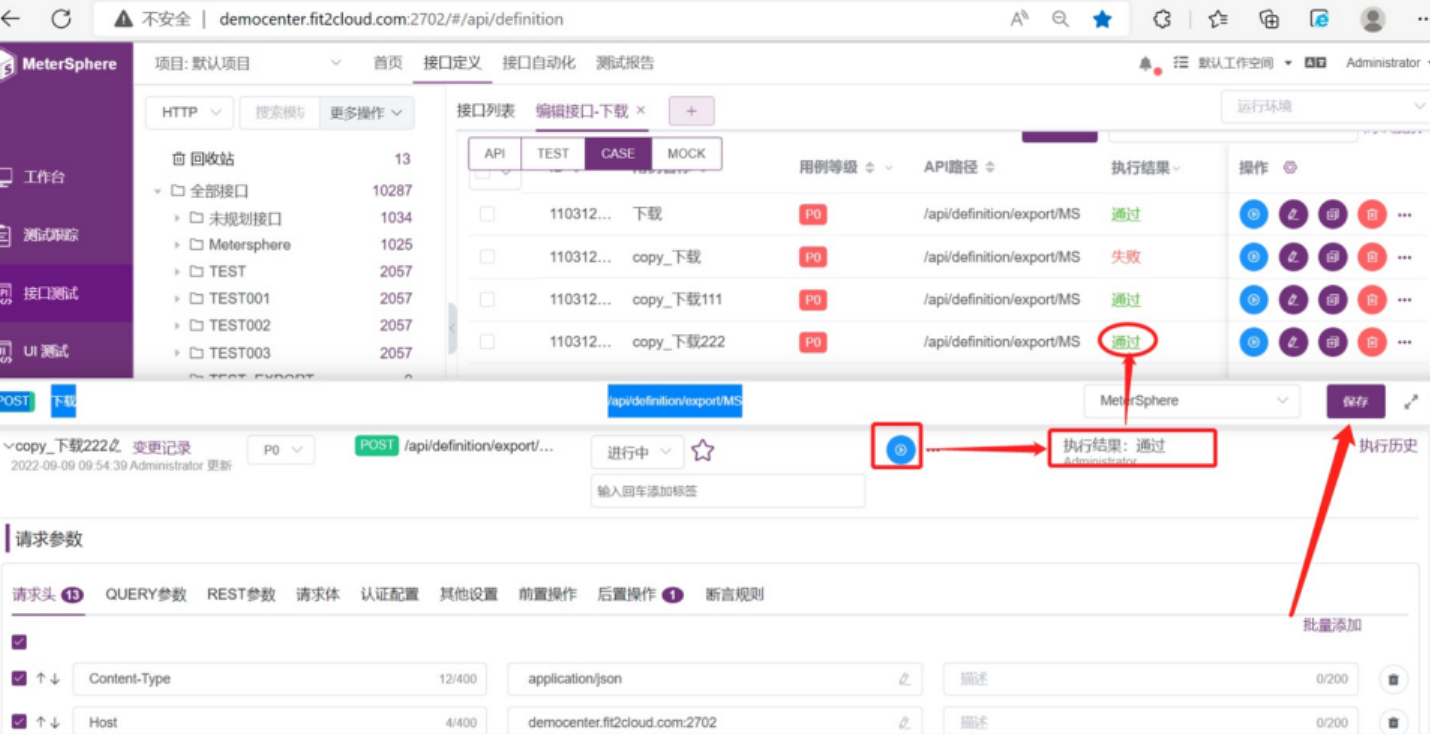Open column settings gear next to 操作
1430x734 pixels.
click(x=1290, y=167)
